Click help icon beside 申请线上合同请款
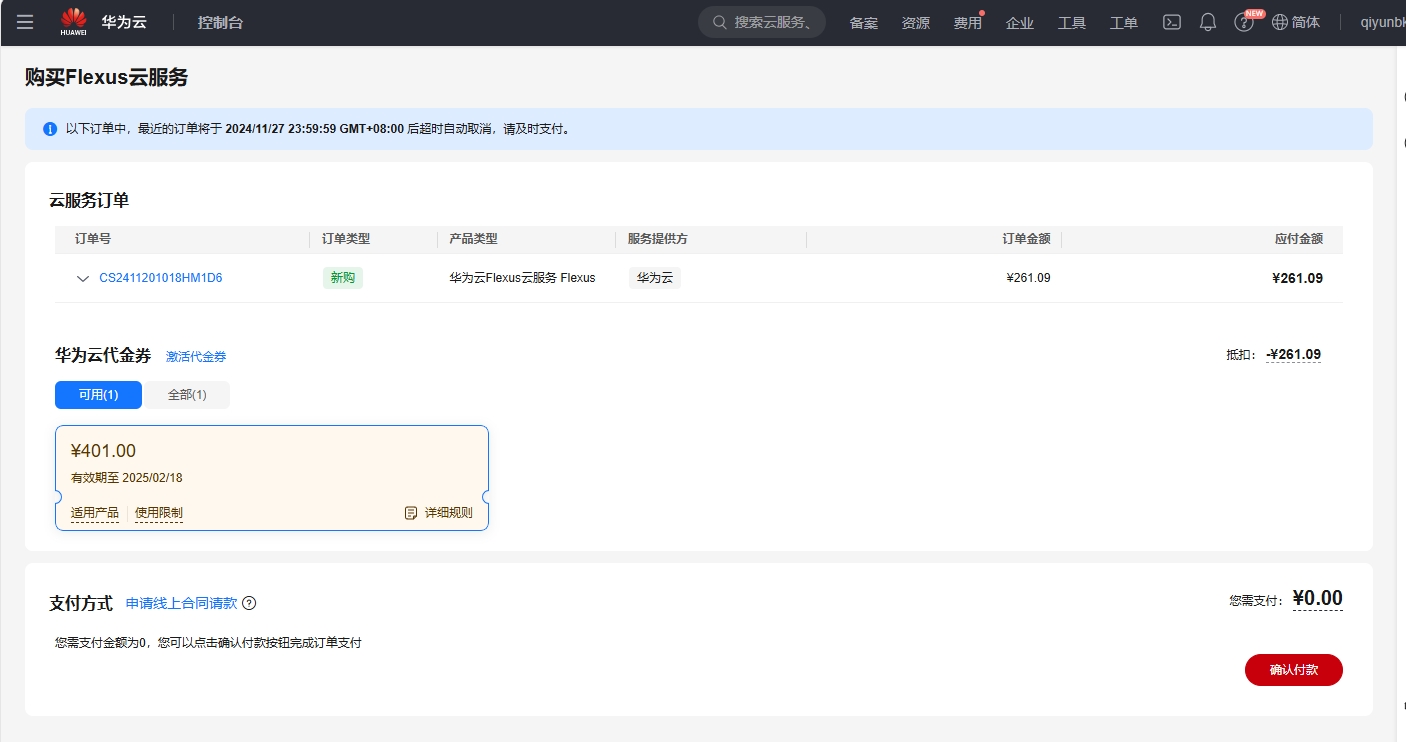This screenshot has height=742, width=1406. coord(250,603)
